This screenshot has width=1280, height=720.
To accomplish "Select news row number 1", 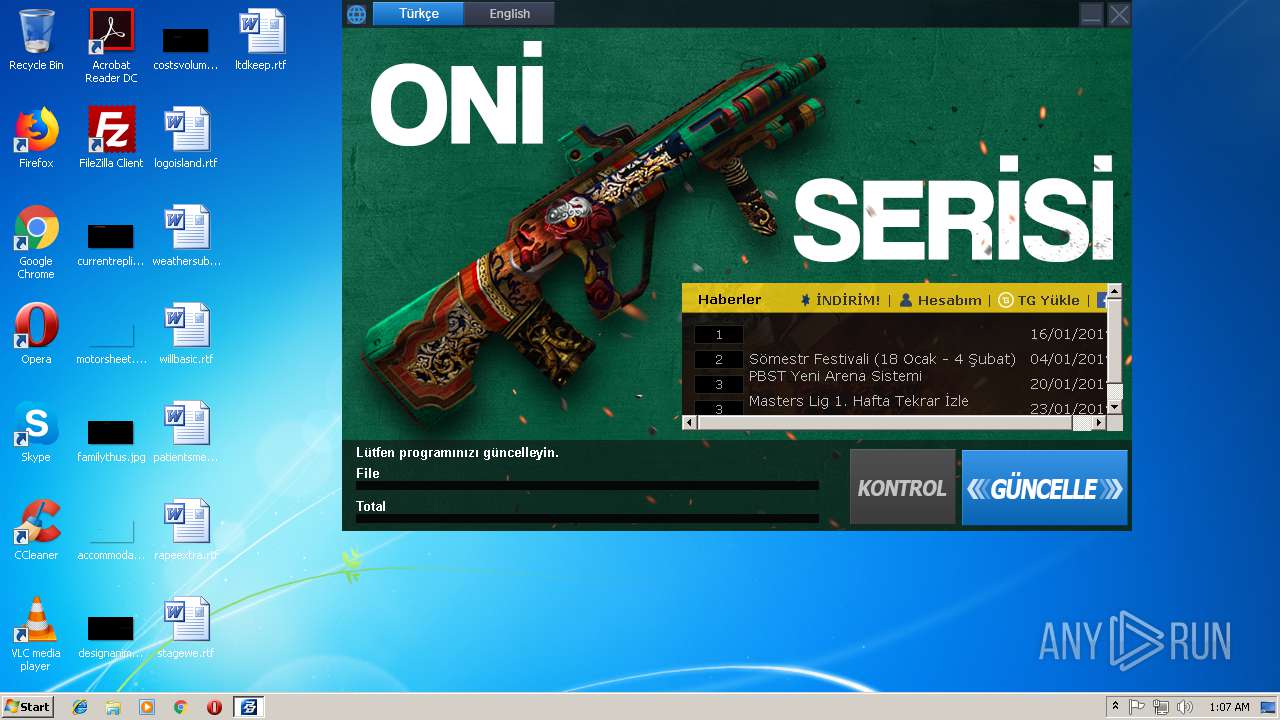I will coord(719,335).
